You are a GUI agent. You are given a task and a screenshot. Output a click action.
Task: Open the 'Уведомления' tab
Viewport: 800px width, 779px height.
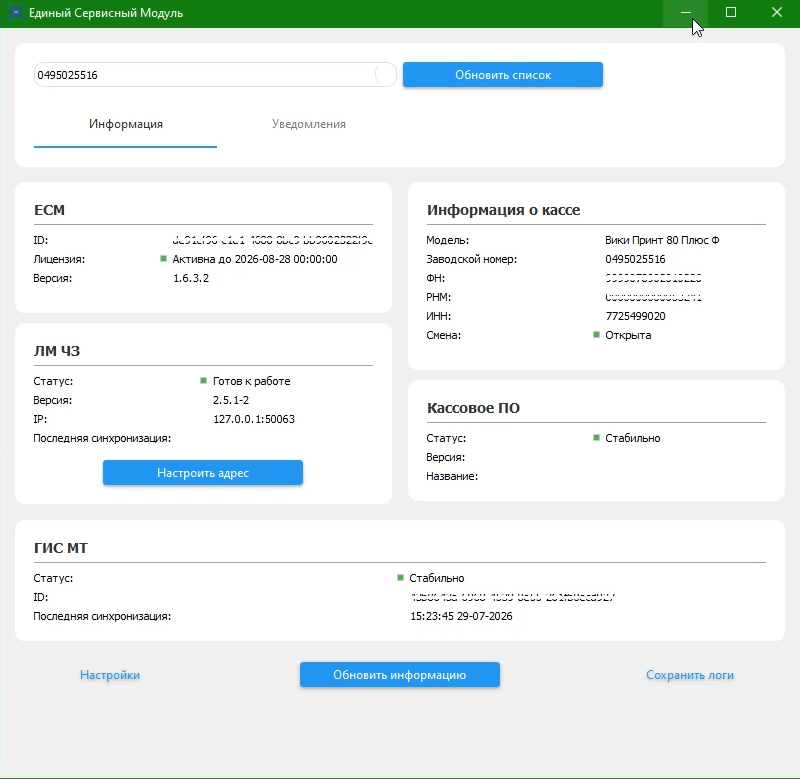pyautogui.click(x=309, y=124)
